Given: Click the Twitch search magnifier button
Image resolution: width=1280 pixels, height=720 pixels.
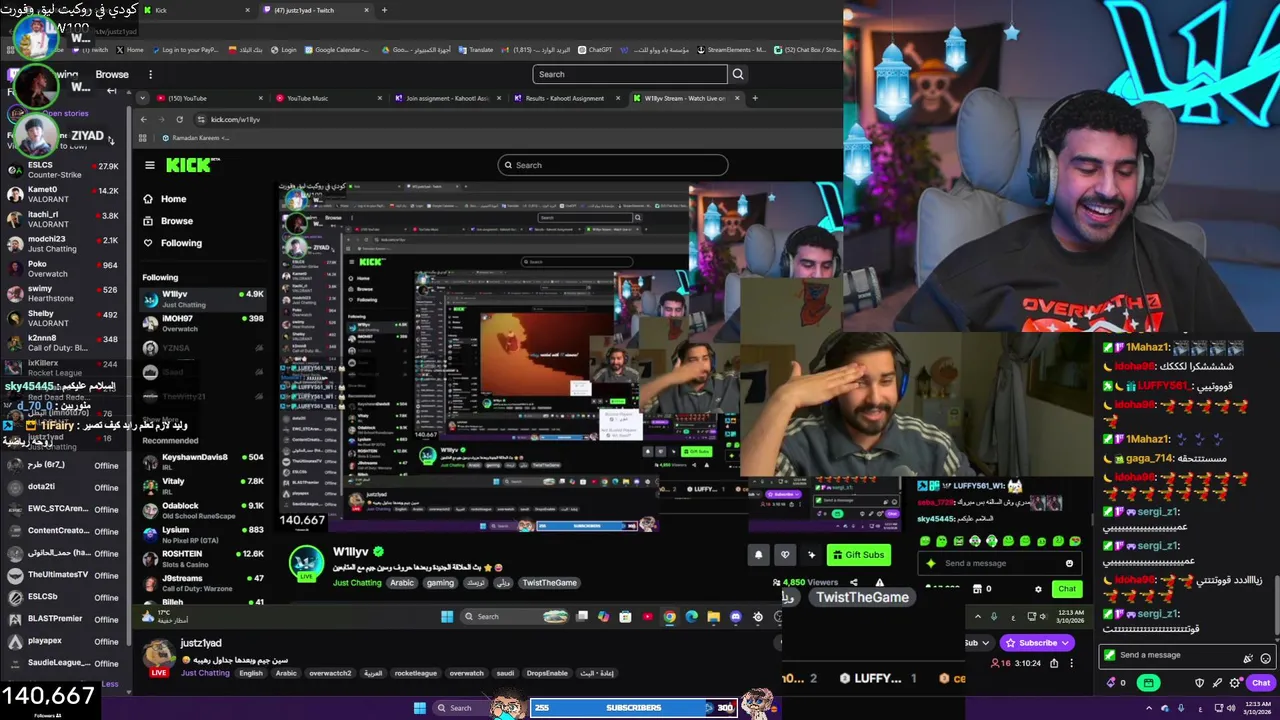Looking at the screenshot, I should [738, 74].
